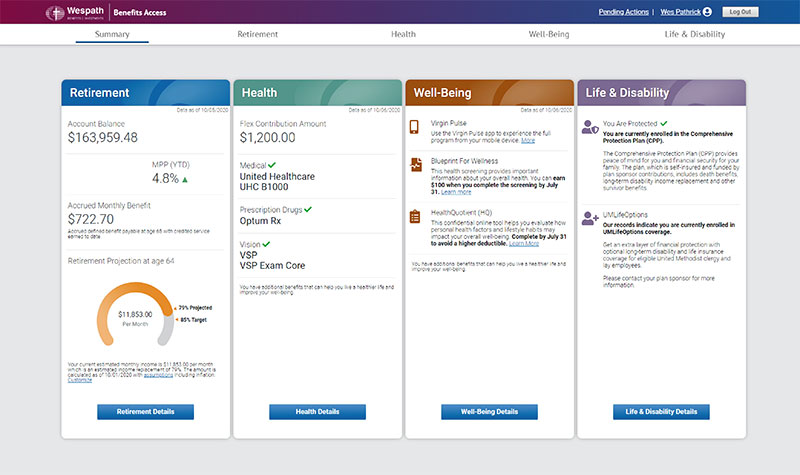Click the Blueprint For Wellness heading
800x475 pixels.
(x=464, y=161)
